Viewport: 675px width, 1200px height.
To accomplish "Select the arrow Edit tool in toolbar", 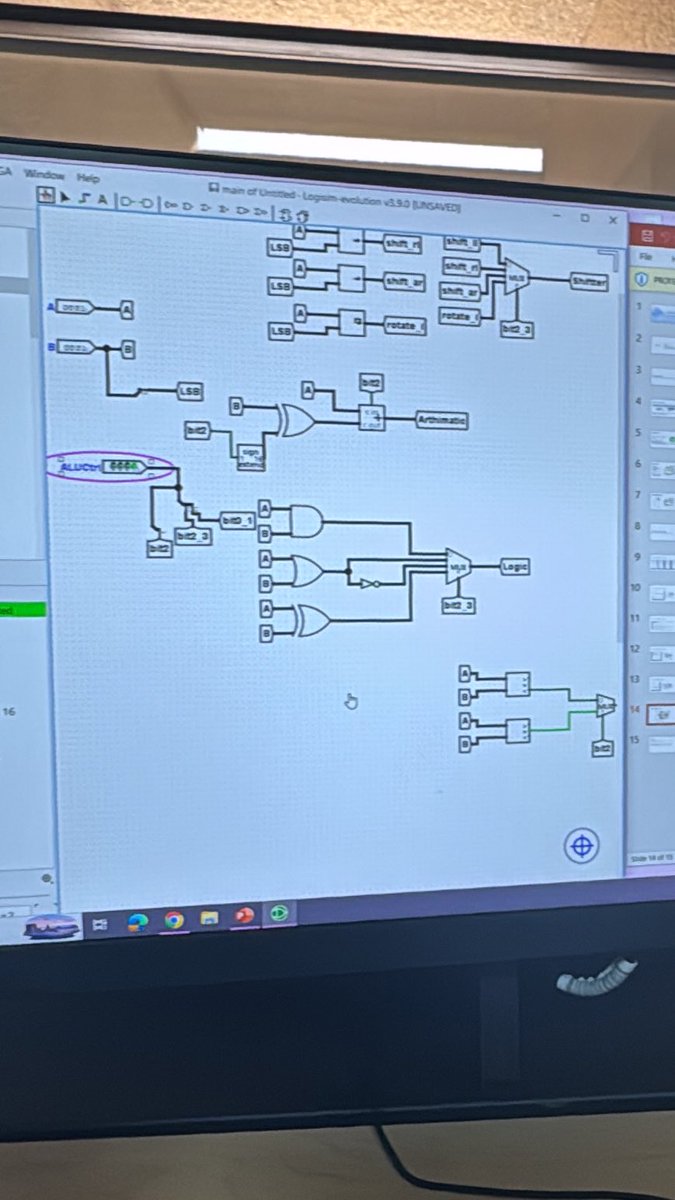I will point(66,197).
